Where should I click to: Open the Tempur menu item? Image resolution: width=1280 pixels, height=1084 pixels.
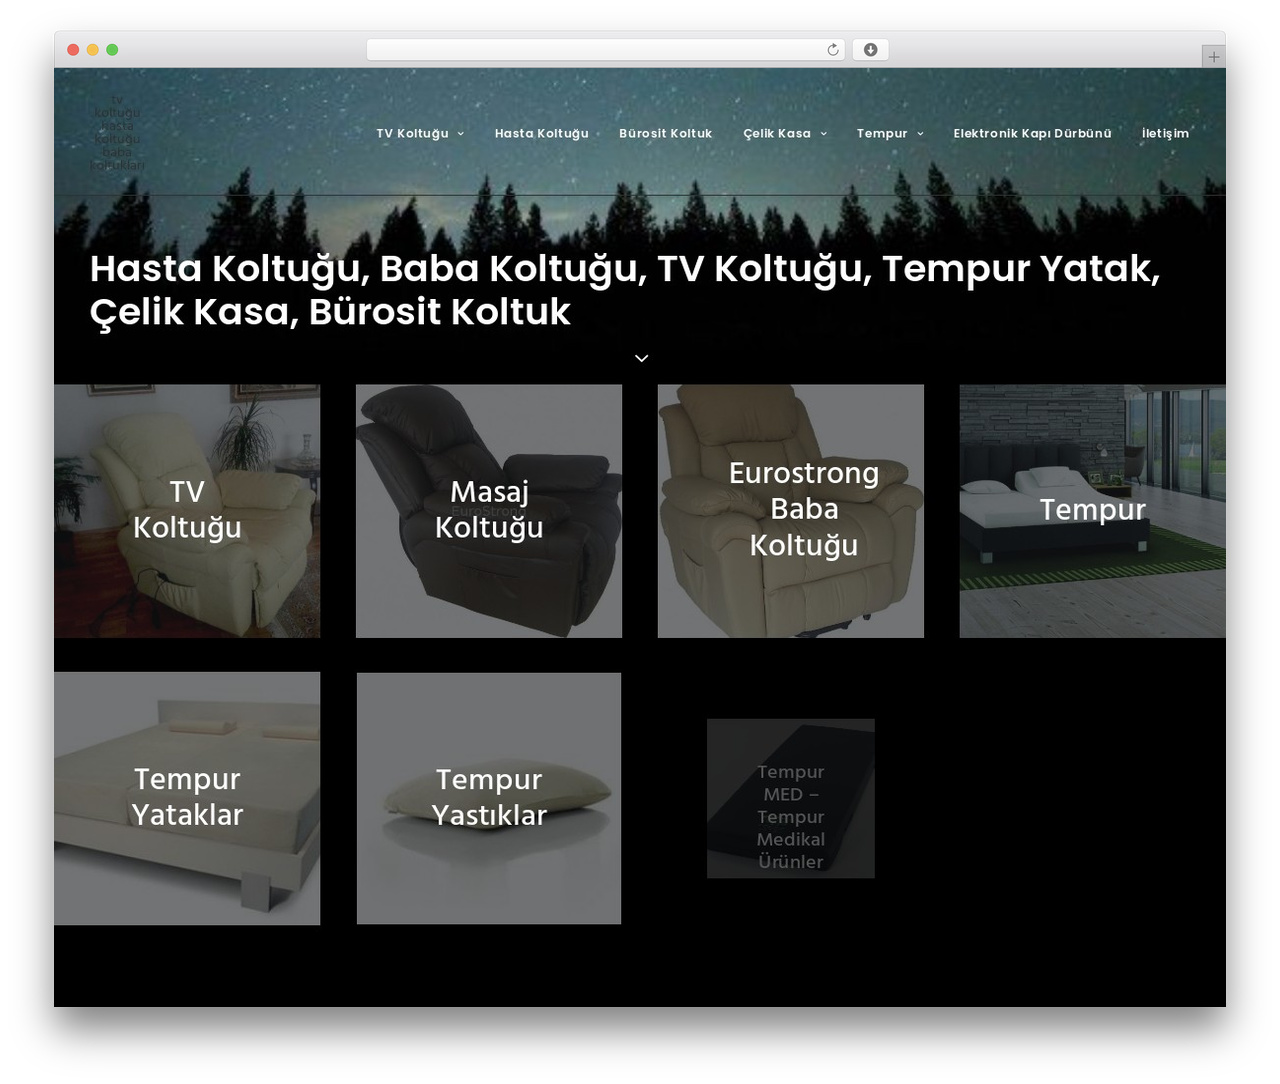[882, 133]
